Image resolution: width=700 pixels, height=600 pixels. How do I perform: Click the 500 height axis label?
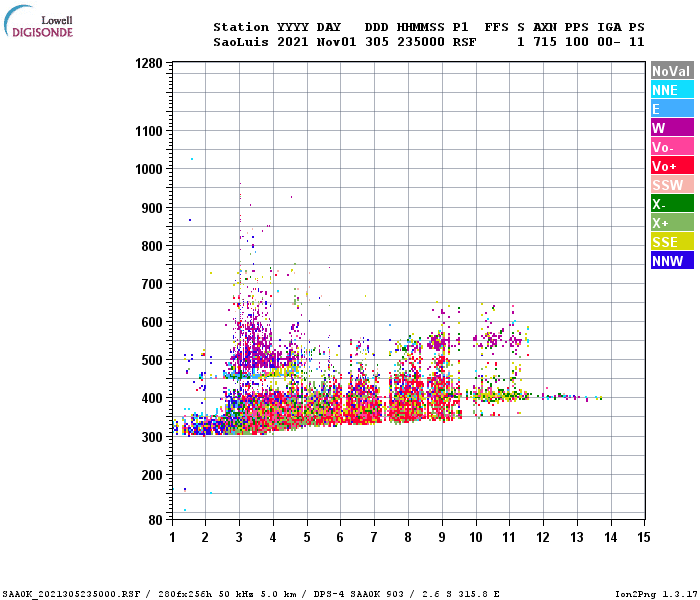[152, 360]
